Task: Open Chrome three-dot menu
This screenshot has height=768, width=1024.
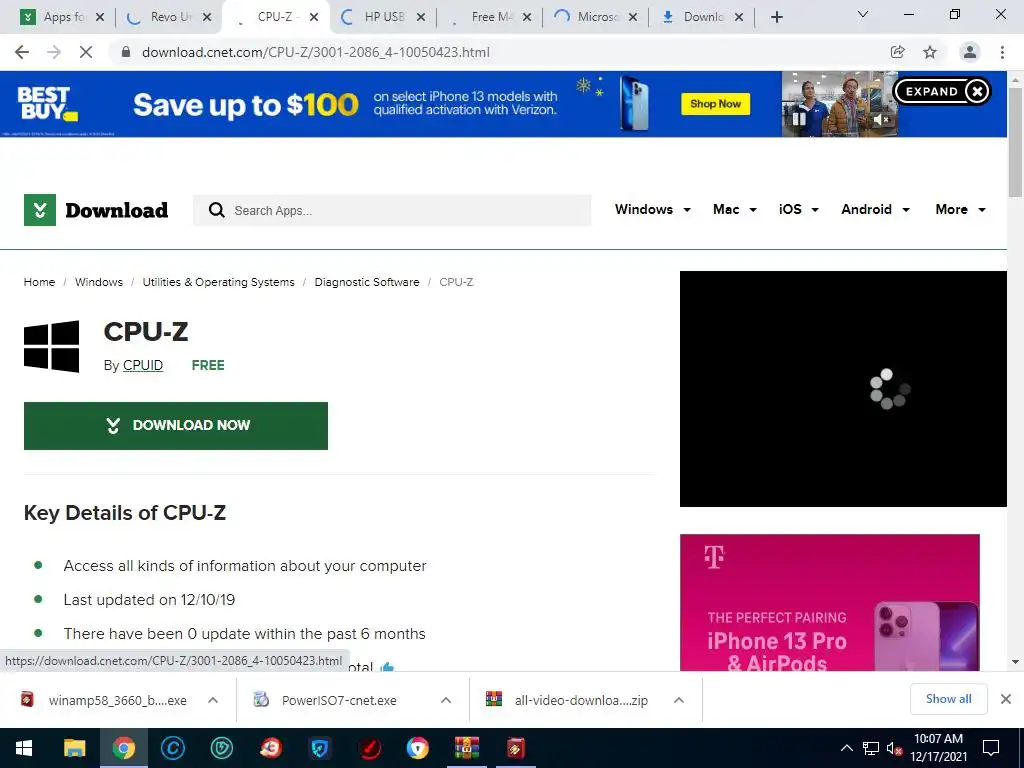Action: point(1002,52)
